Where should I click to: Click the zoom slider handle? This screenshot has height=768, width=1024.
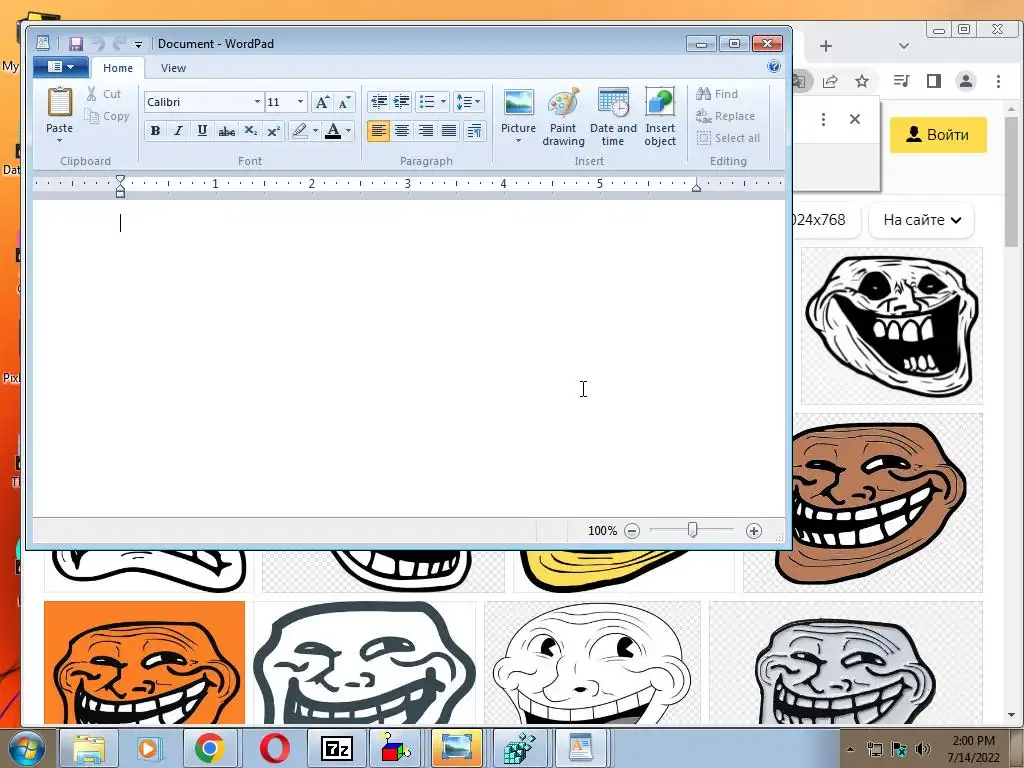692,530
